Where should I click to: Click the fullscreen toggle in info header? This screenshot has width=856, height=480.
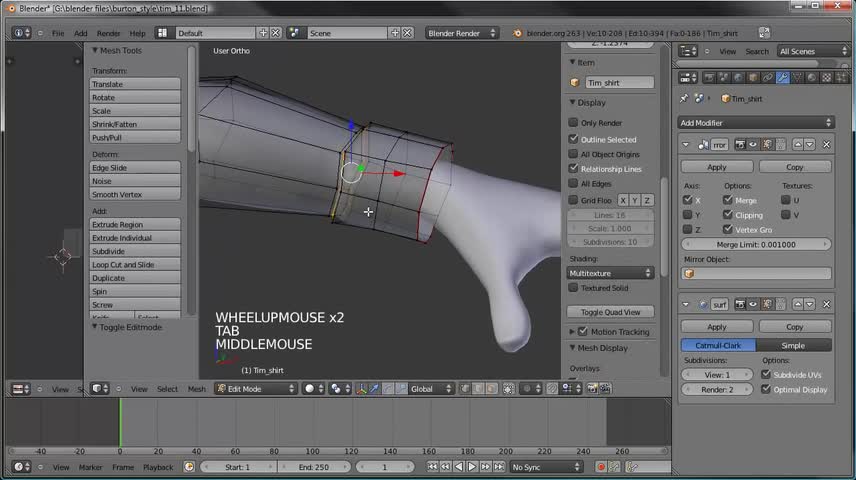coord(764,33)
